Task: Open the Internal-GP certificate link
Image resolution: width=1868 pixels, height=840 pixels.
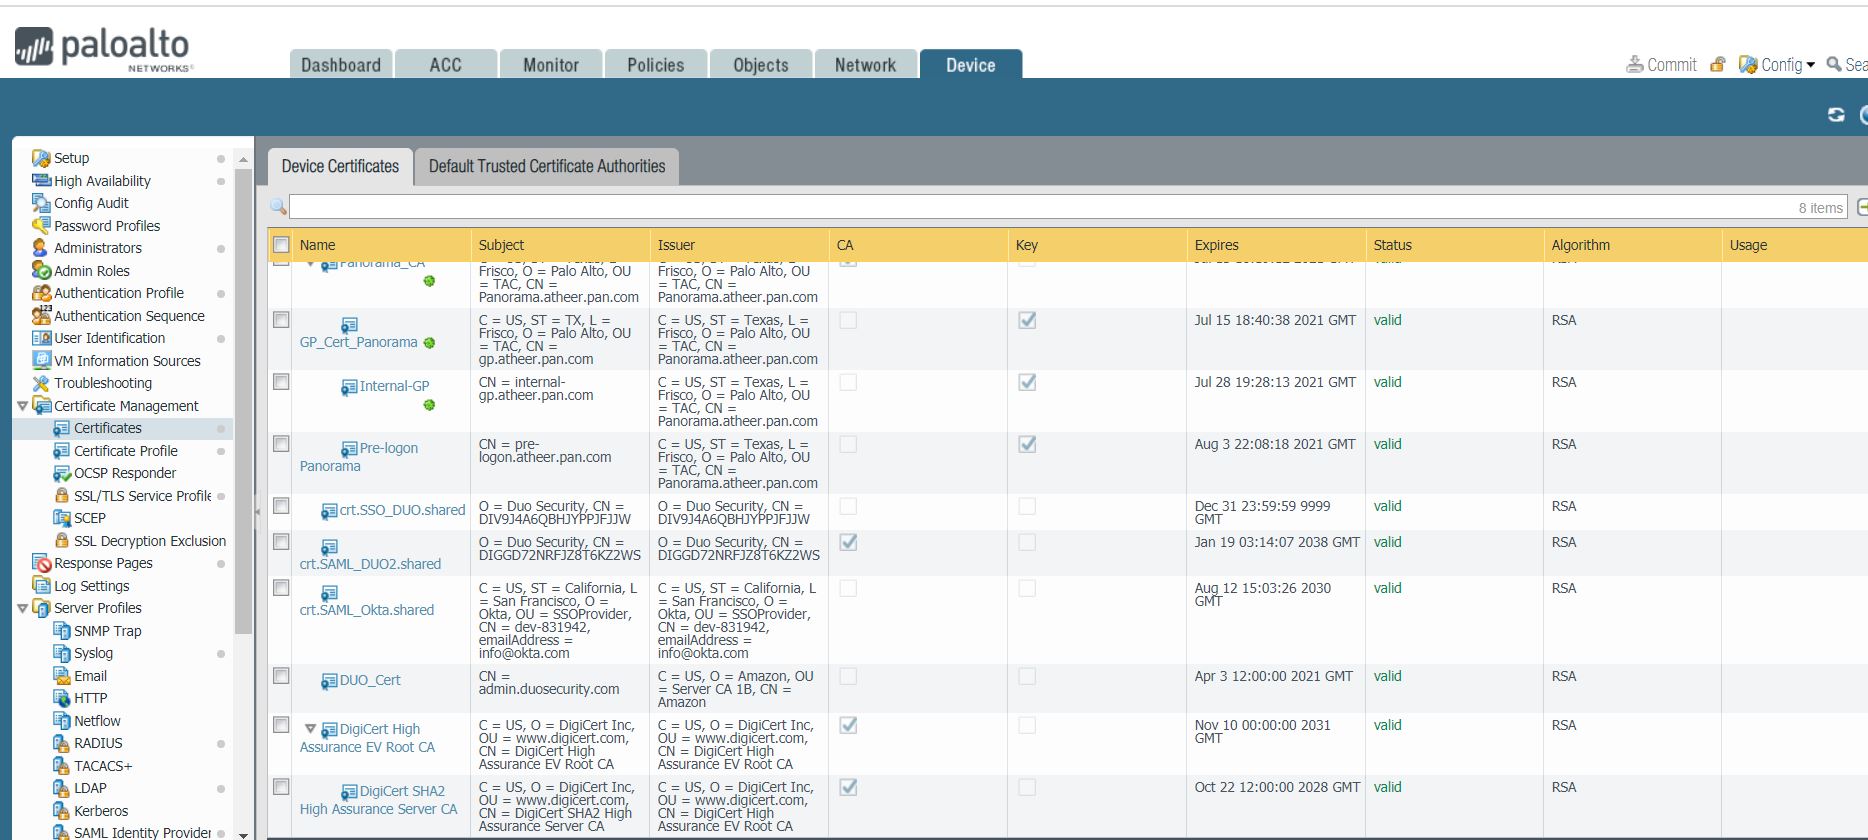Action: coord(394,386)
